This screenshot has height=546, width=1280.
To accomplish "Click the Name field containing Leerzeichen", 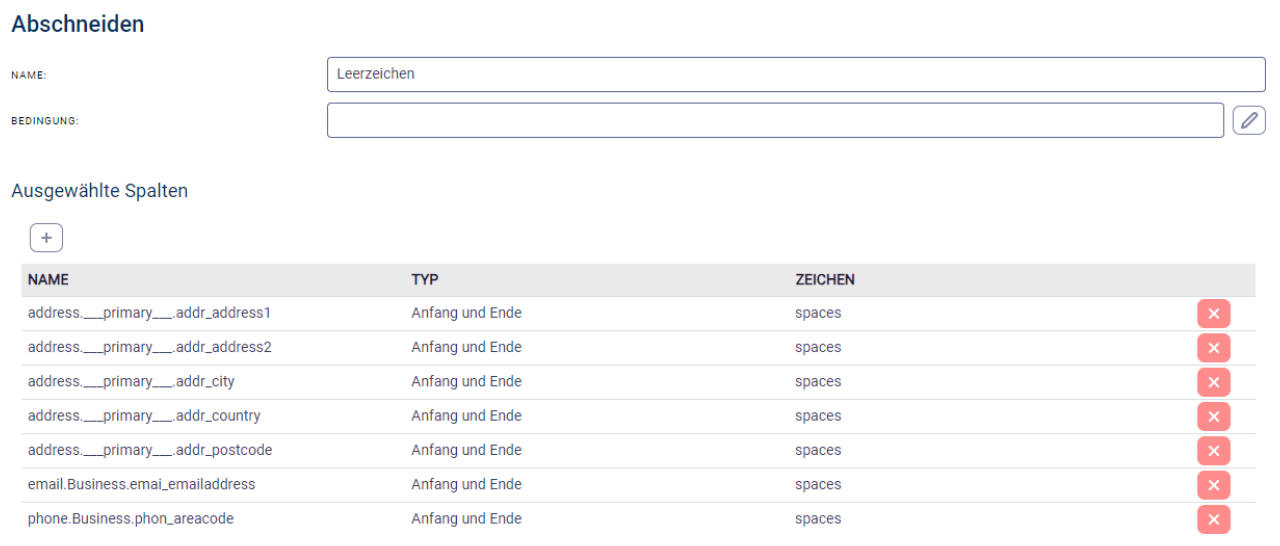I will pyautogui.click(x=795, y=74).
